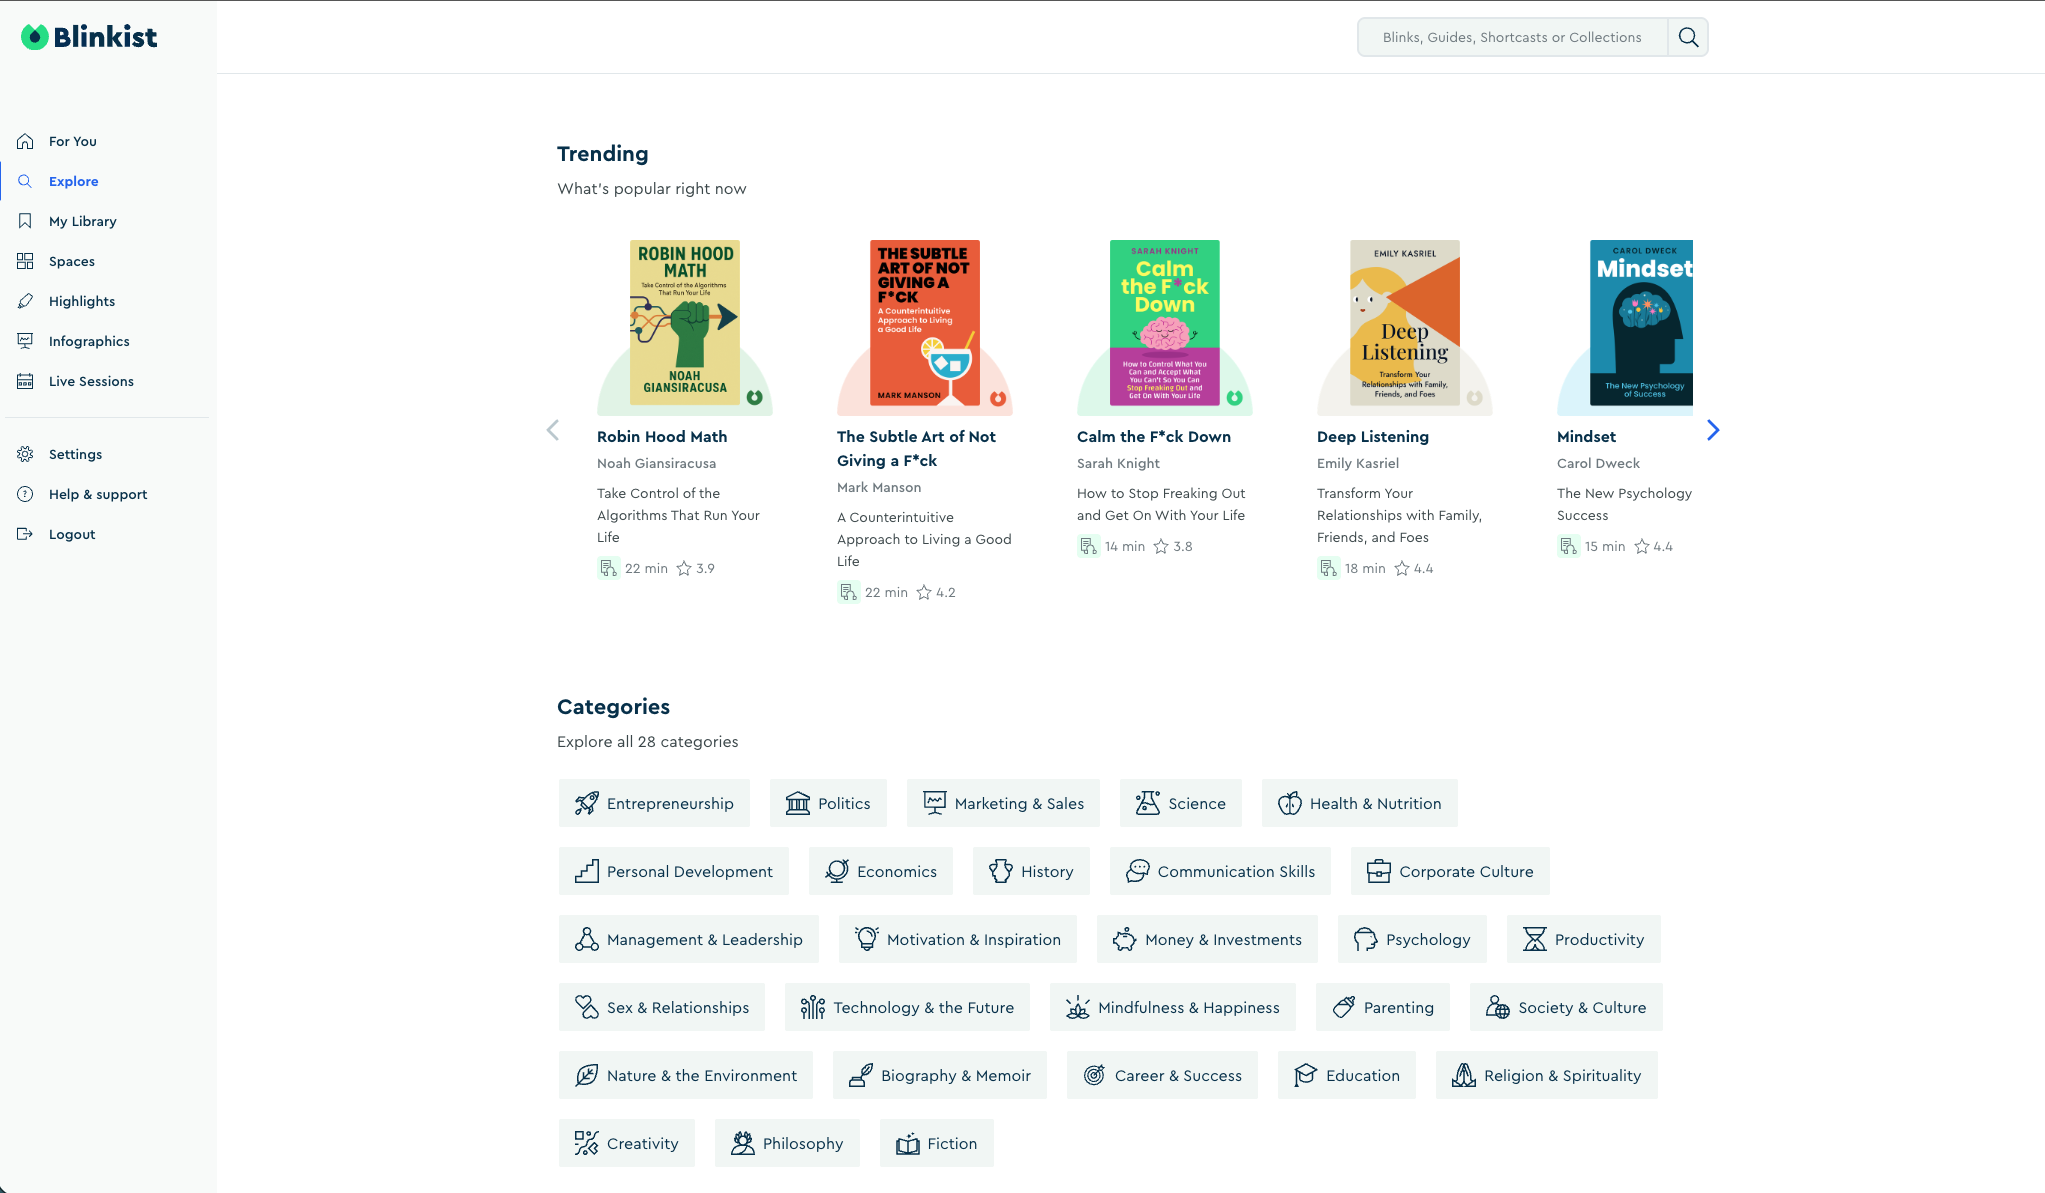Click the Robin Hood Math title link

(661, 436)
